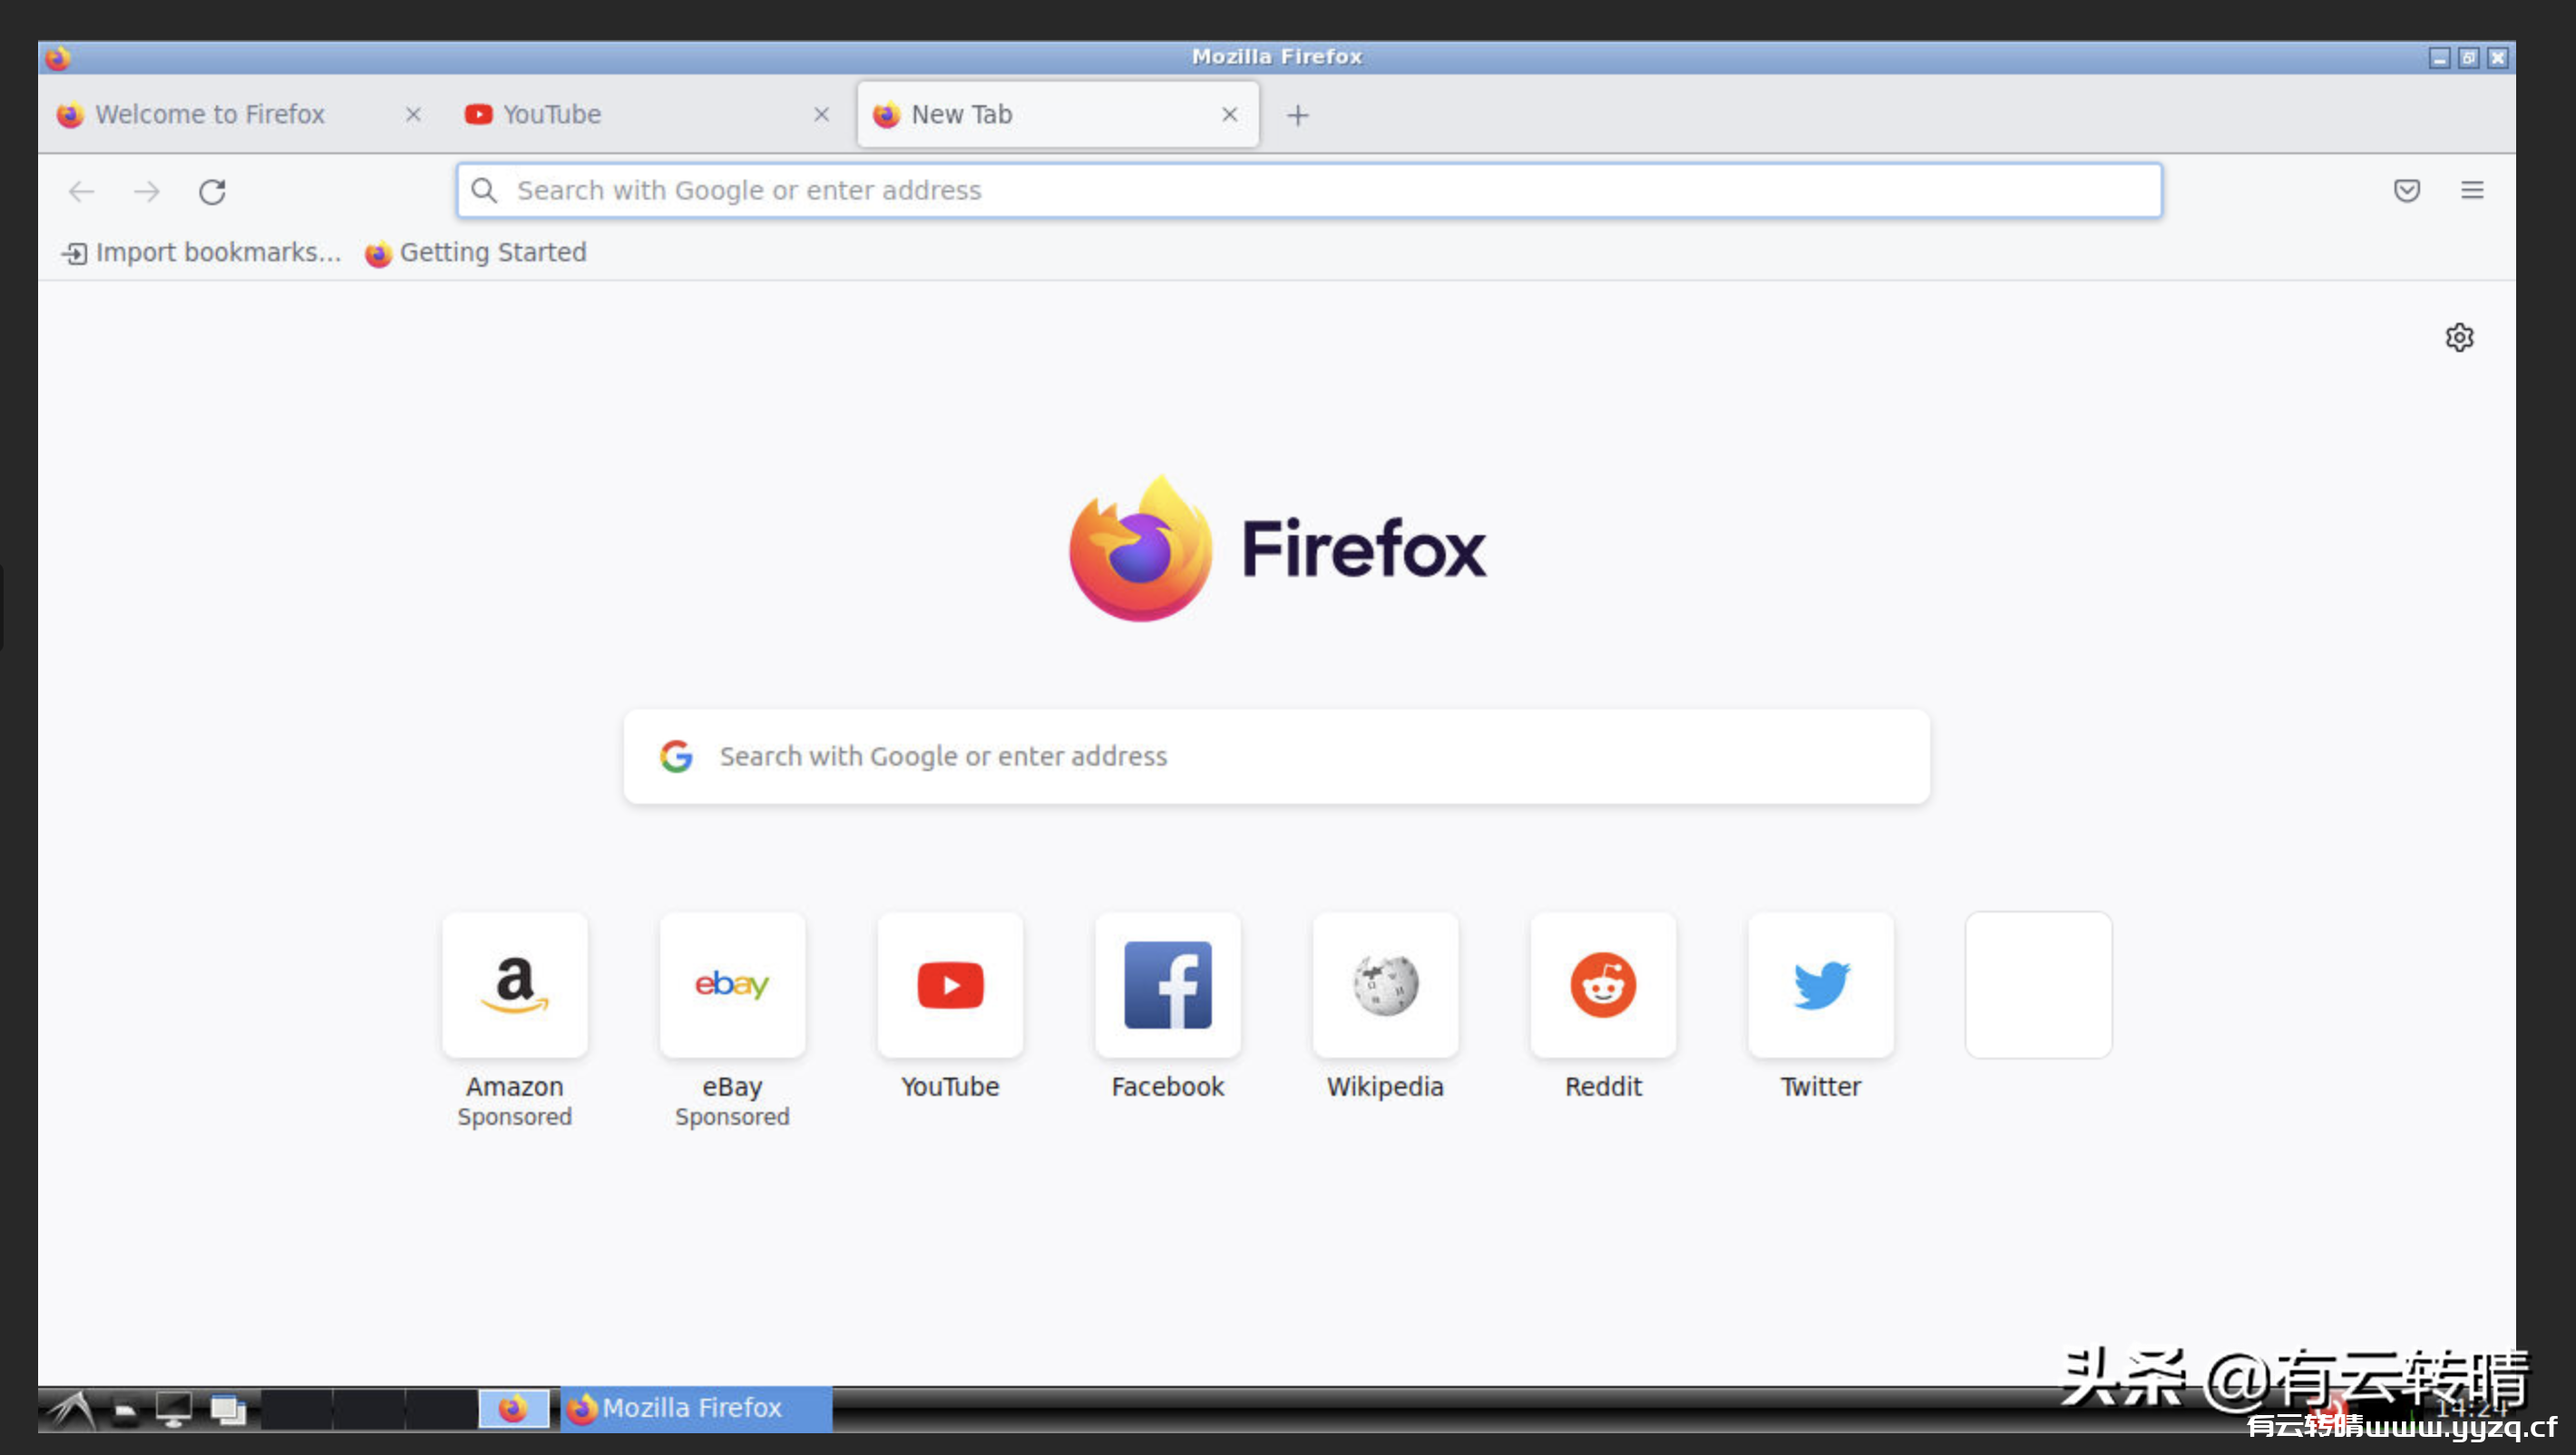Open the Personalize new tab gear
2576x1455 pixels.
pyautogui.click(x=2460, y=338)
